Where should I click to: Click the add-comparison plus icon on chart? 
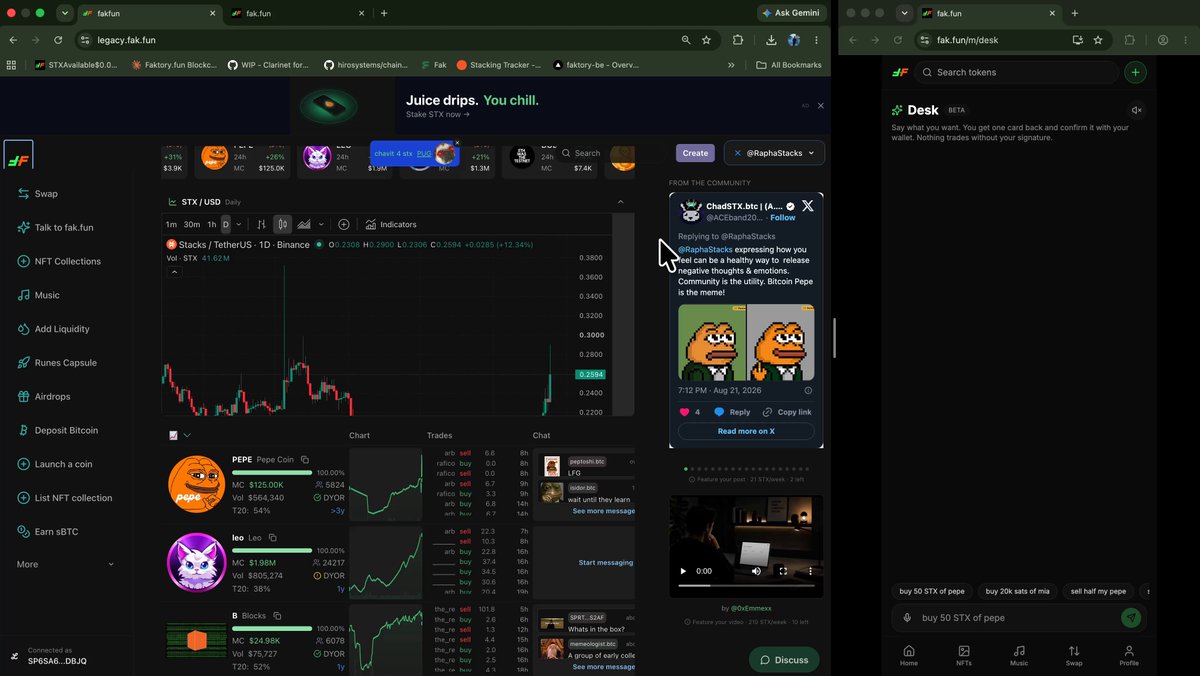pyautogui.click(x=344, y=225)
